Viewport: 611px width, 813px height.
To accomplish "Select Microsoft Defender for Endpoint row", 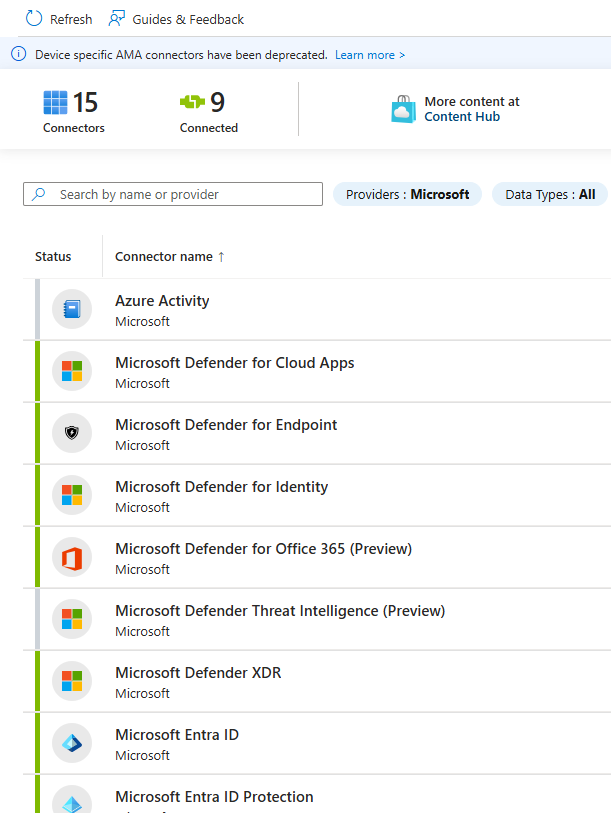I will [x=317, y=433].
